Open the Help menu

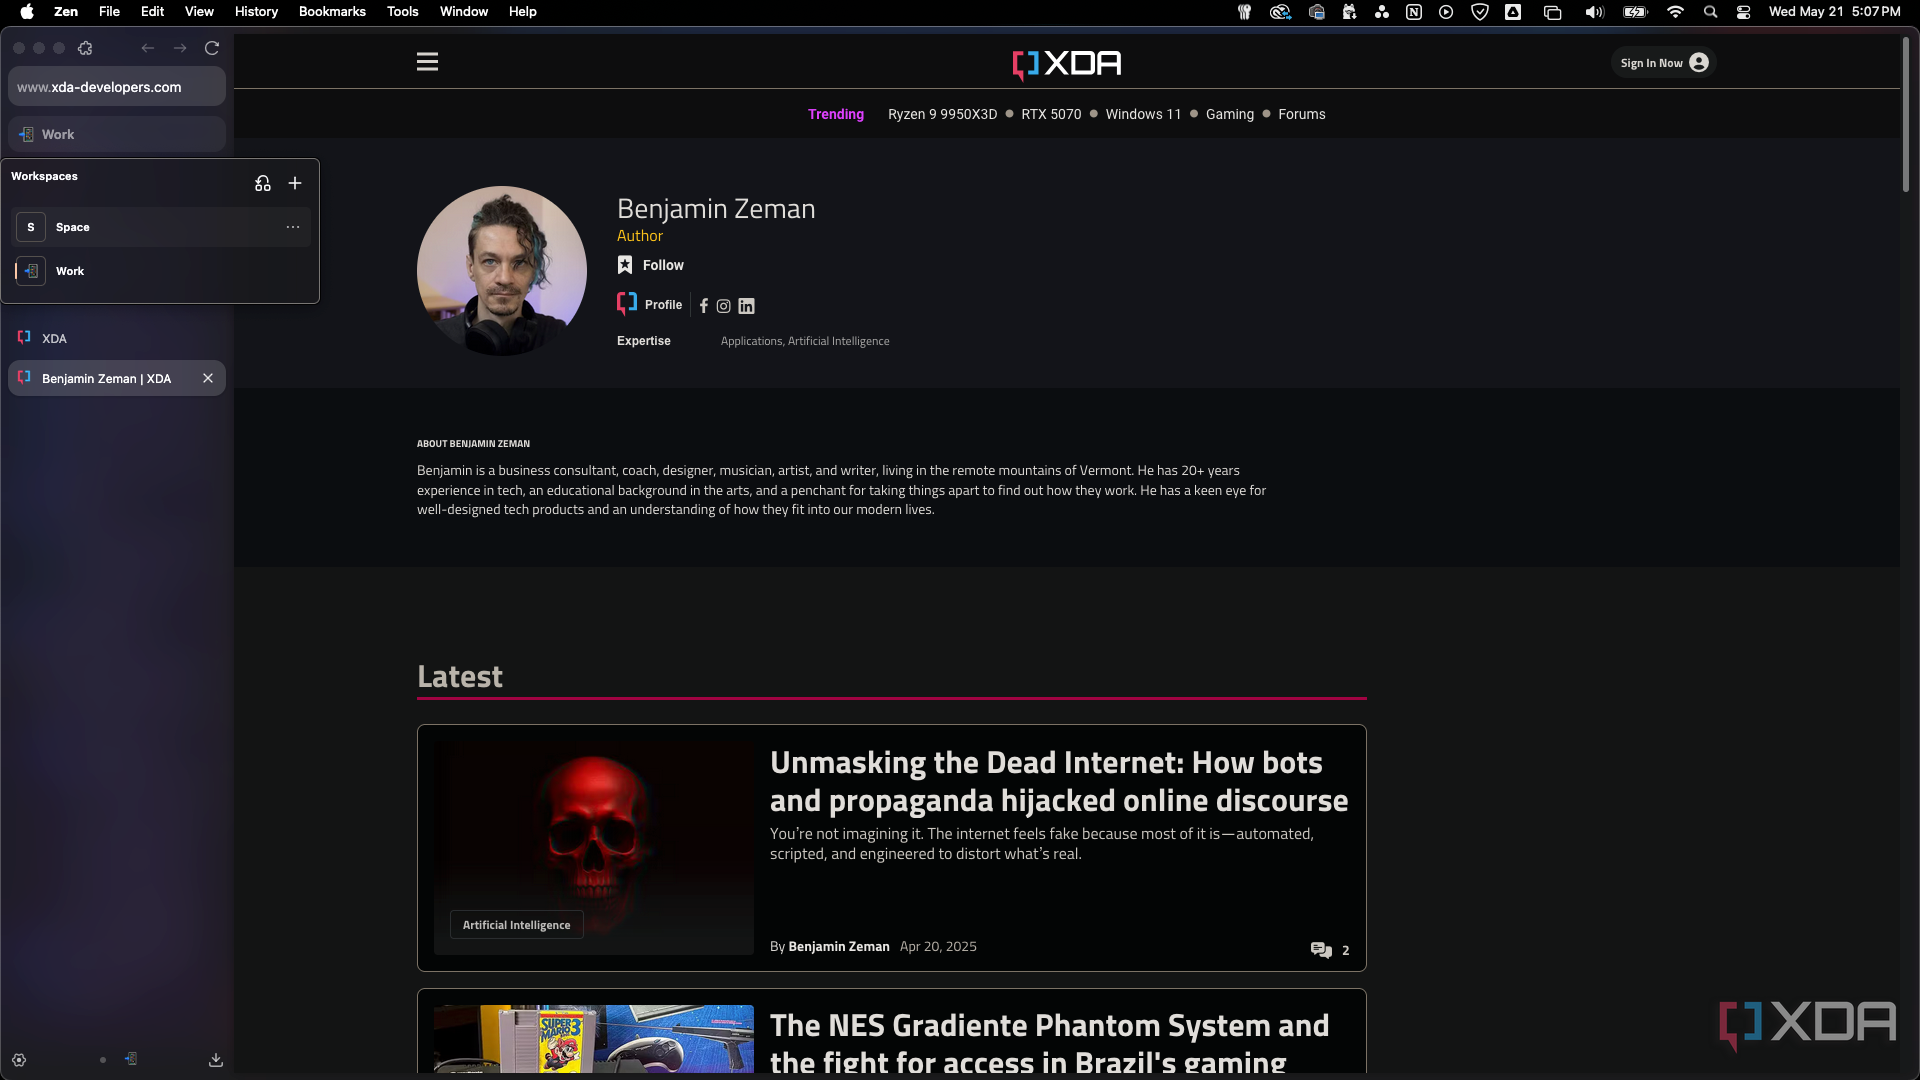[523, 12]
